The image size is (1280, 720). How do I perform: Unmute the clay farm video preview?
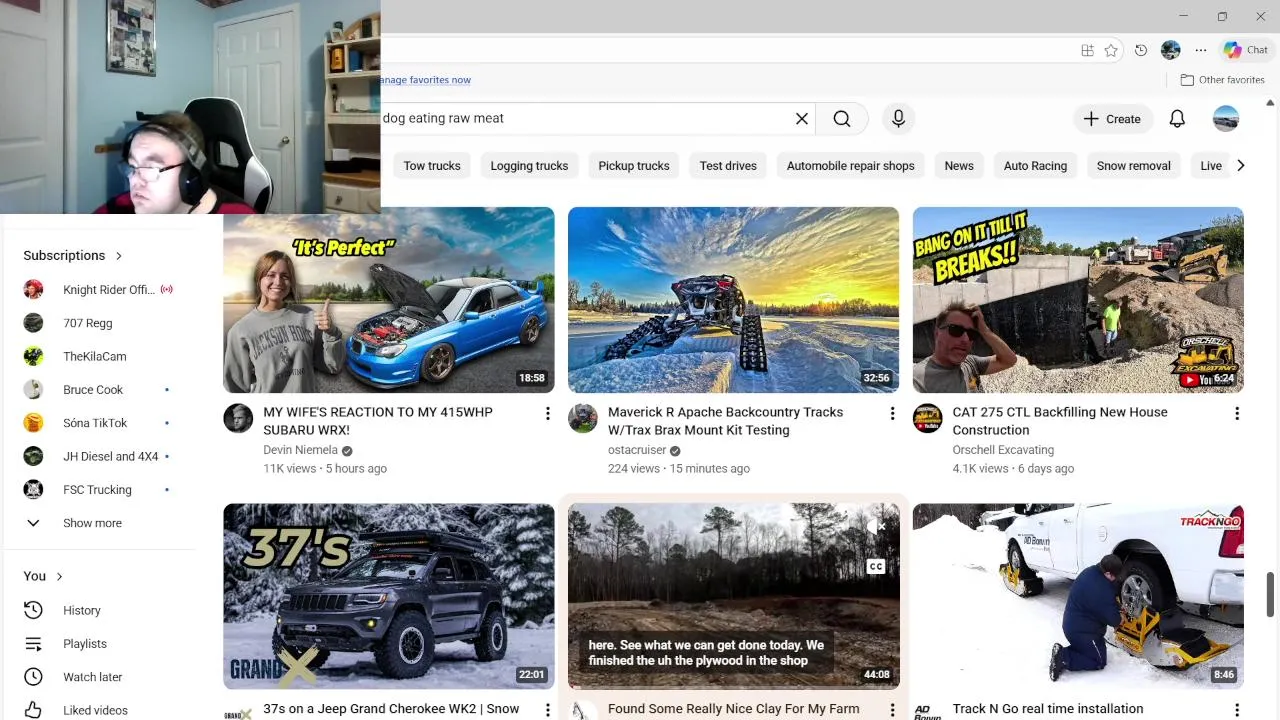point(876,526)
